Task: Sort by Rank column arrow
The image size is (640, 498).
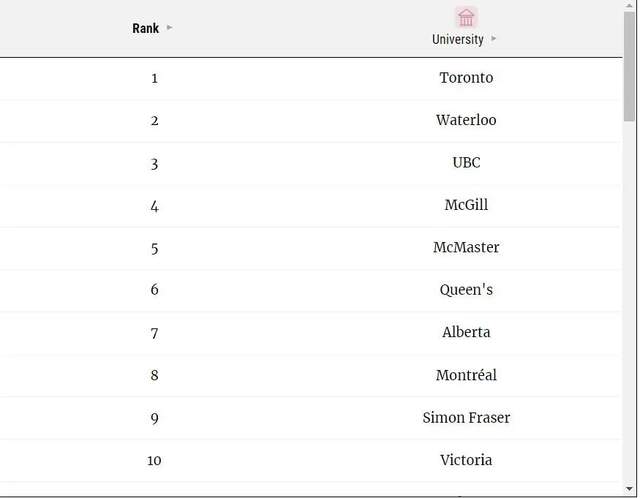Action: pyautogui.click(x=169, y=28)
